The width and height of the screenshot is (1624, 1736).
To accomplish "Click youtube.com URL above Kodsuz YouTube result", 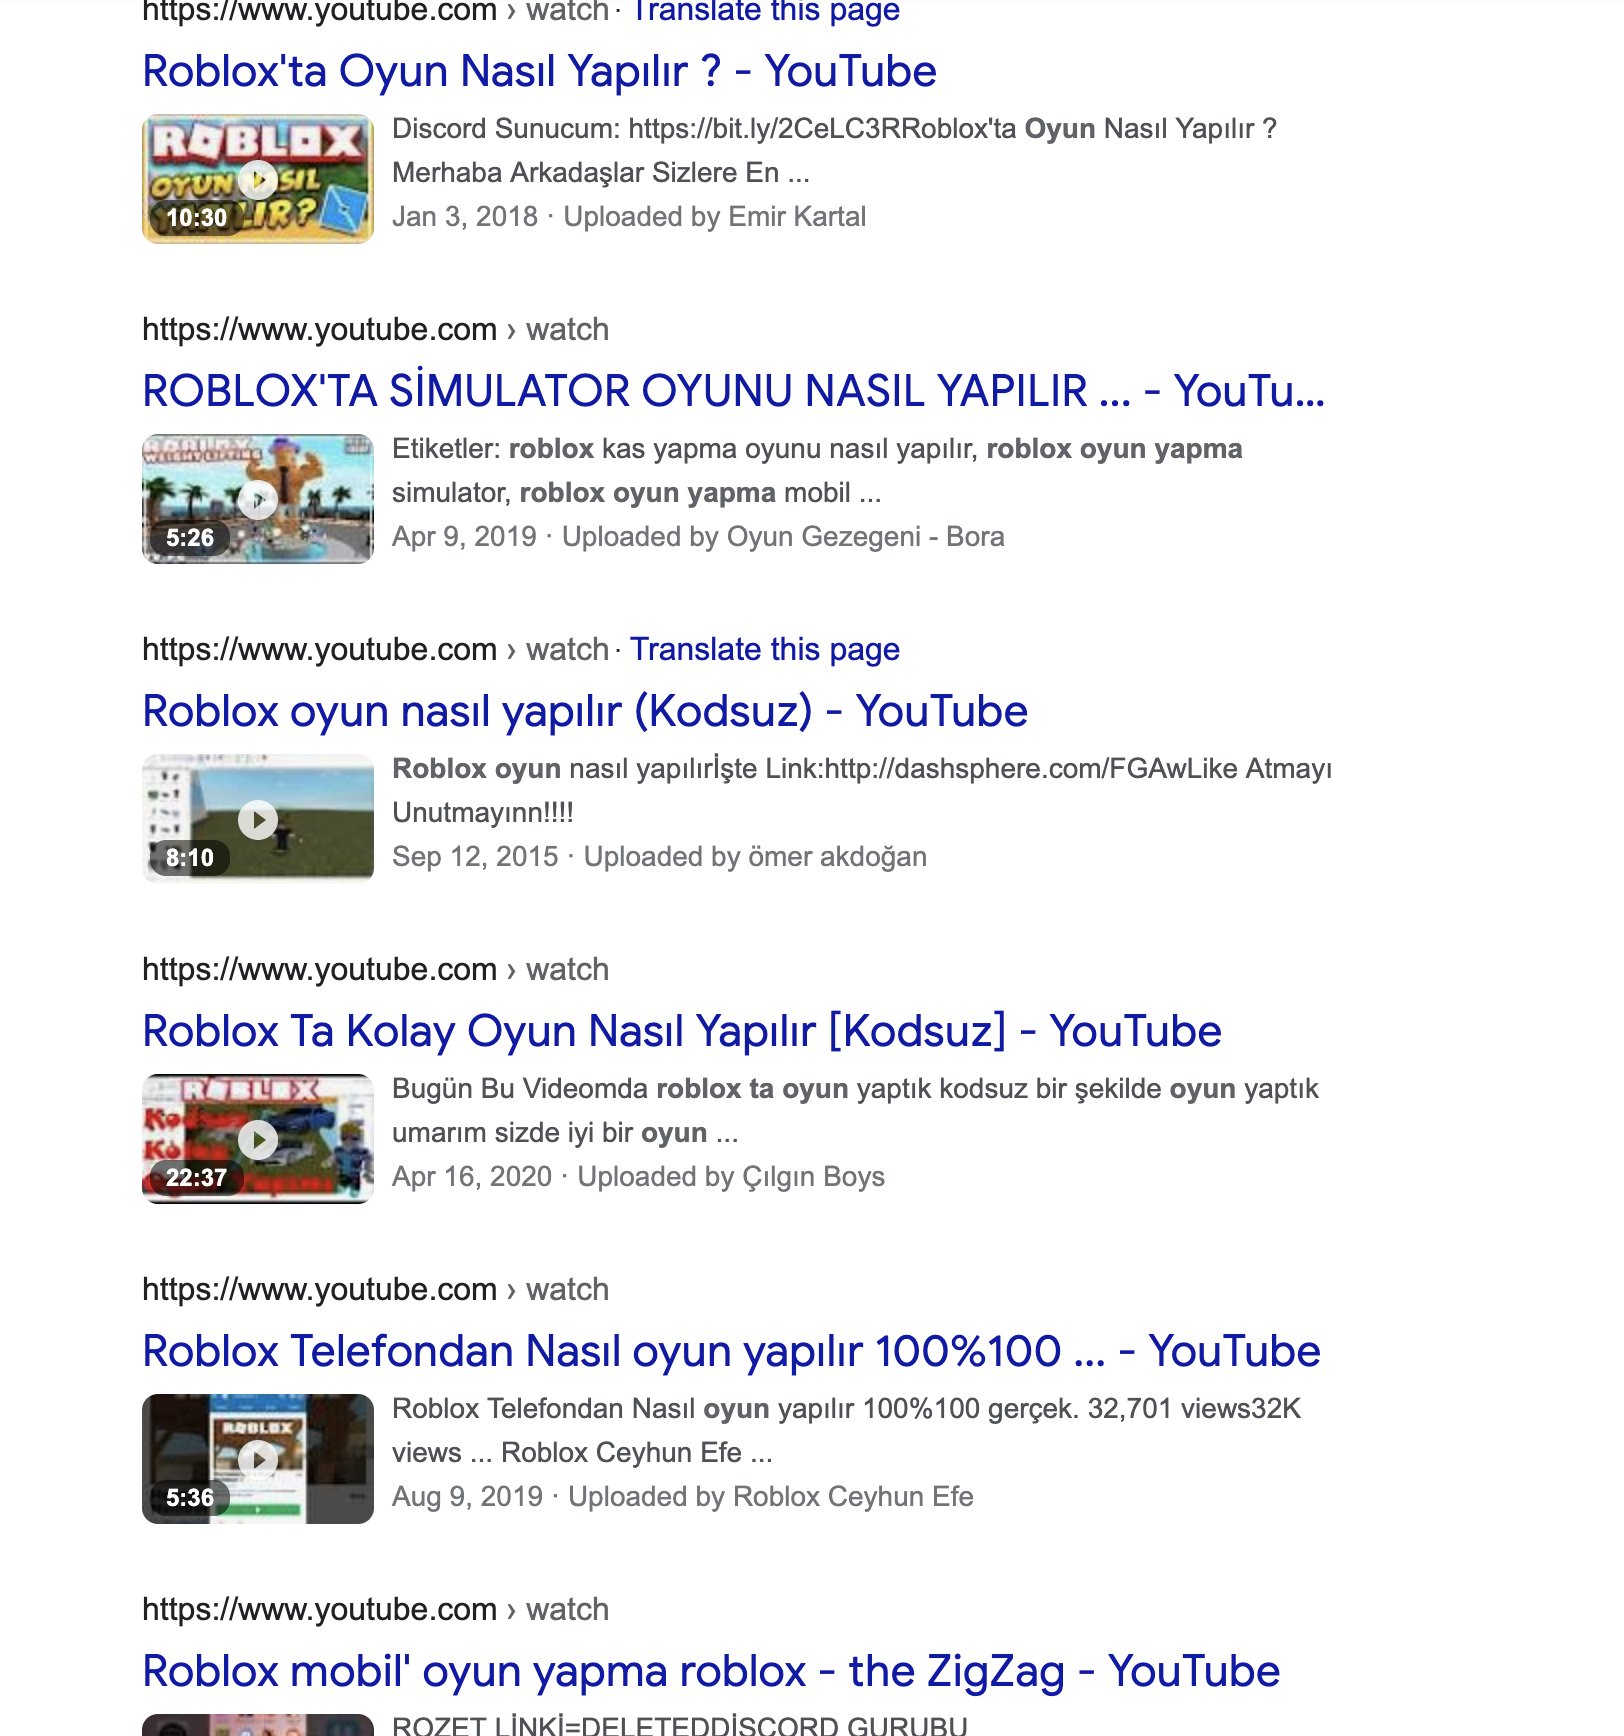I will tap(375, 650).
